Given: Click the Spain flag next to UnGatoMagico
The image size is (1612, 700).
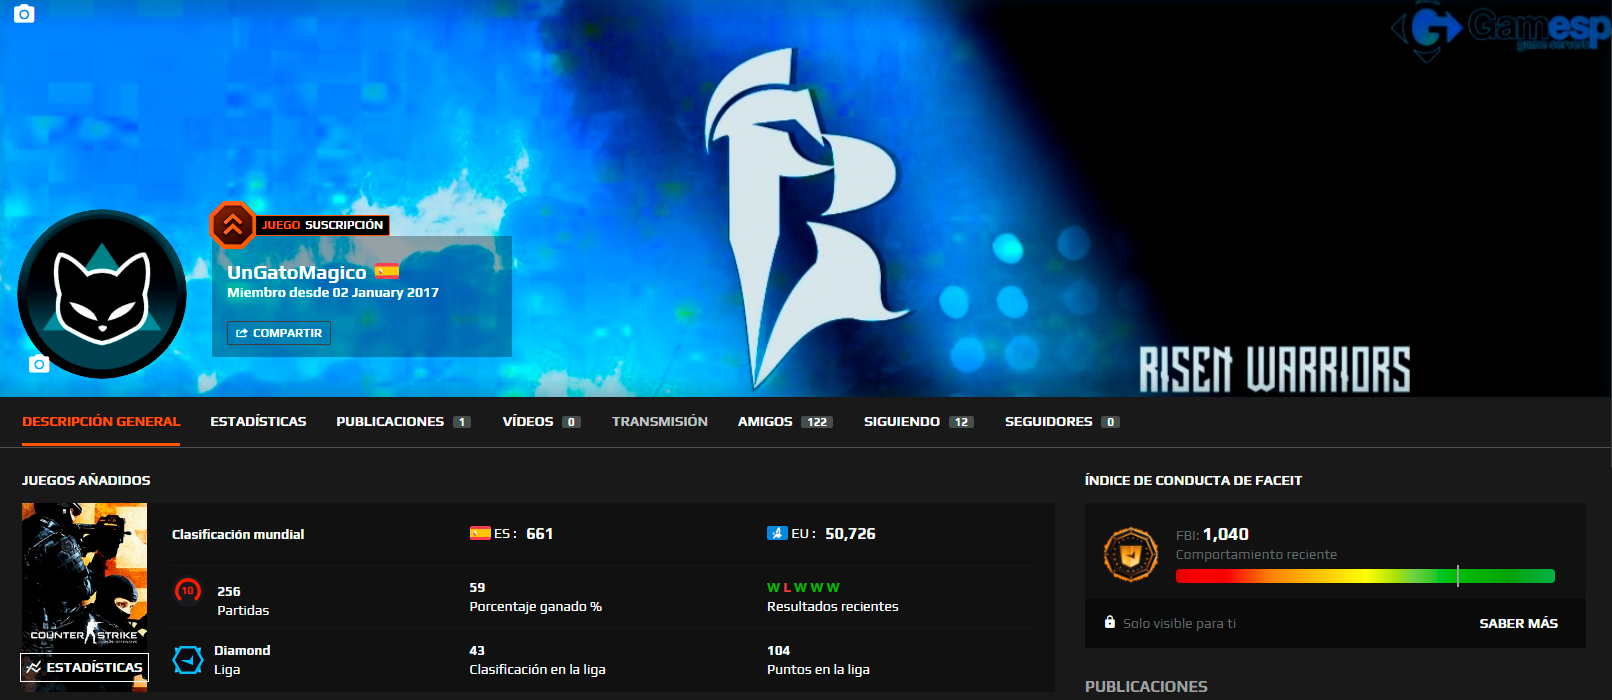Looking at the screenshot, I should pyautogui.click(x=387, y=271).
